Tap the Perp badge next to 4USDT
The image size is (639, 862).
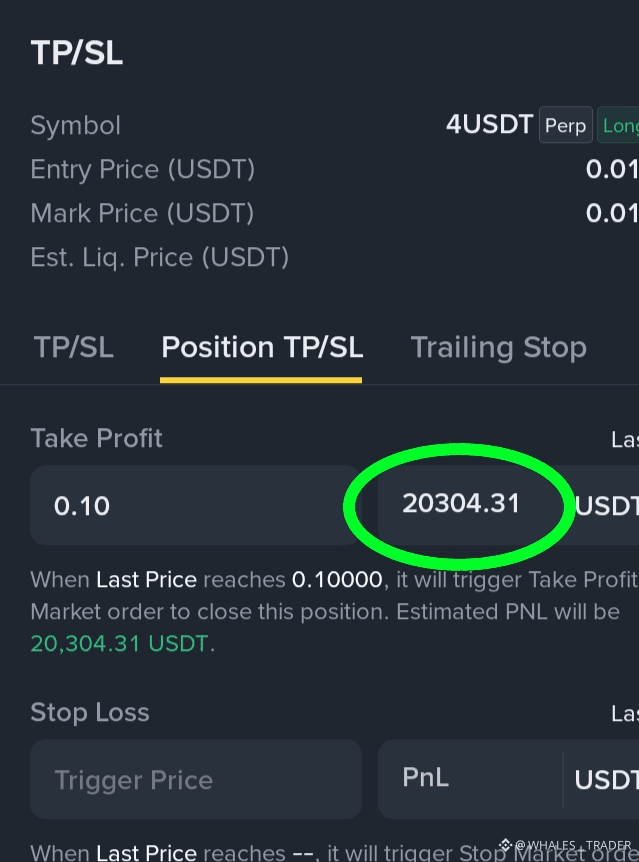(x=565, y=125)
